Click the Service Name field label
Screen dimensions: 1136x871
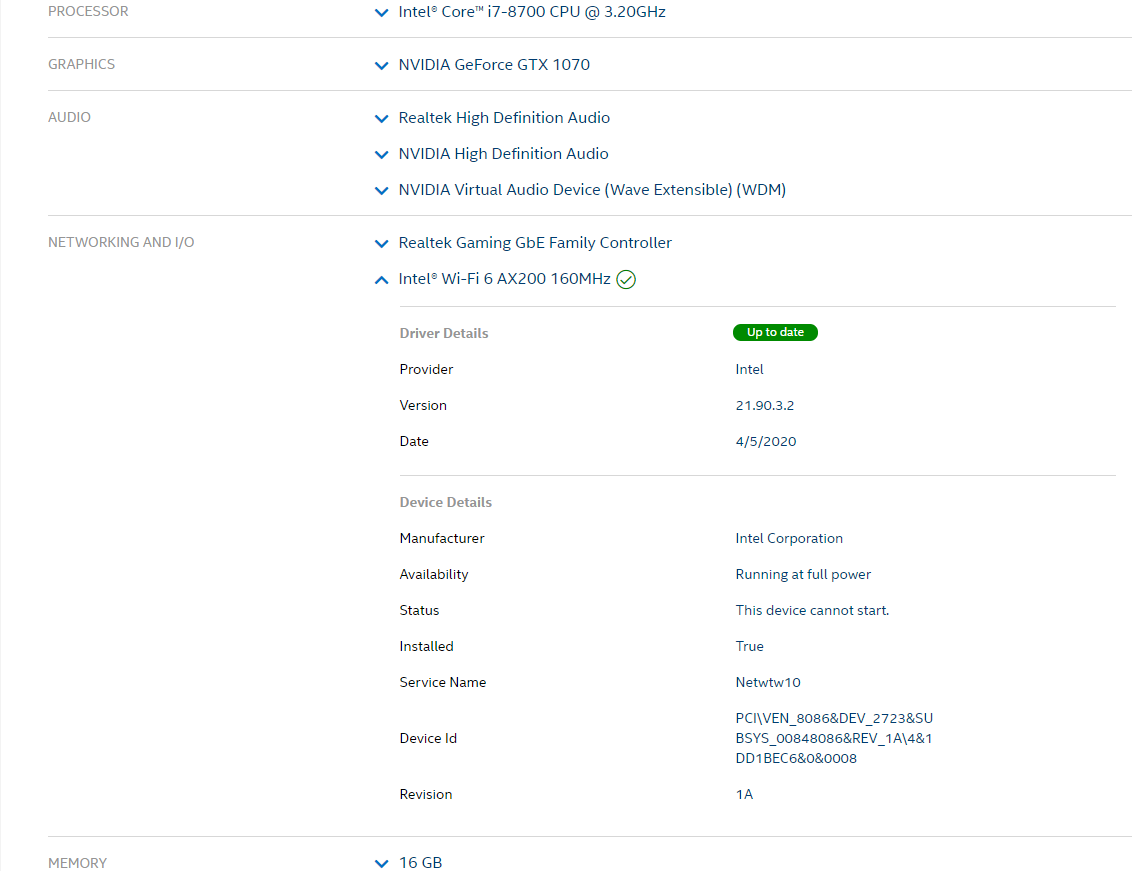tap(443, 683)
